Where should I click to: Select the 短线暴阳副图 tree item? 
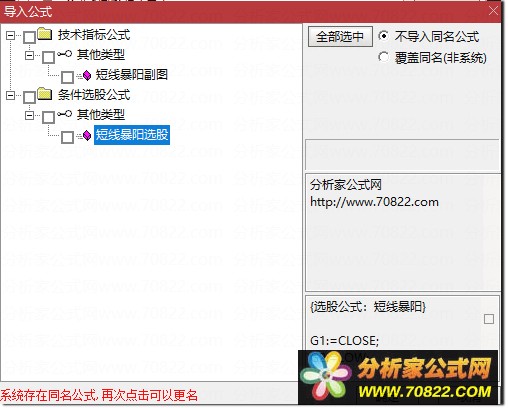click(x=132, y=75)
